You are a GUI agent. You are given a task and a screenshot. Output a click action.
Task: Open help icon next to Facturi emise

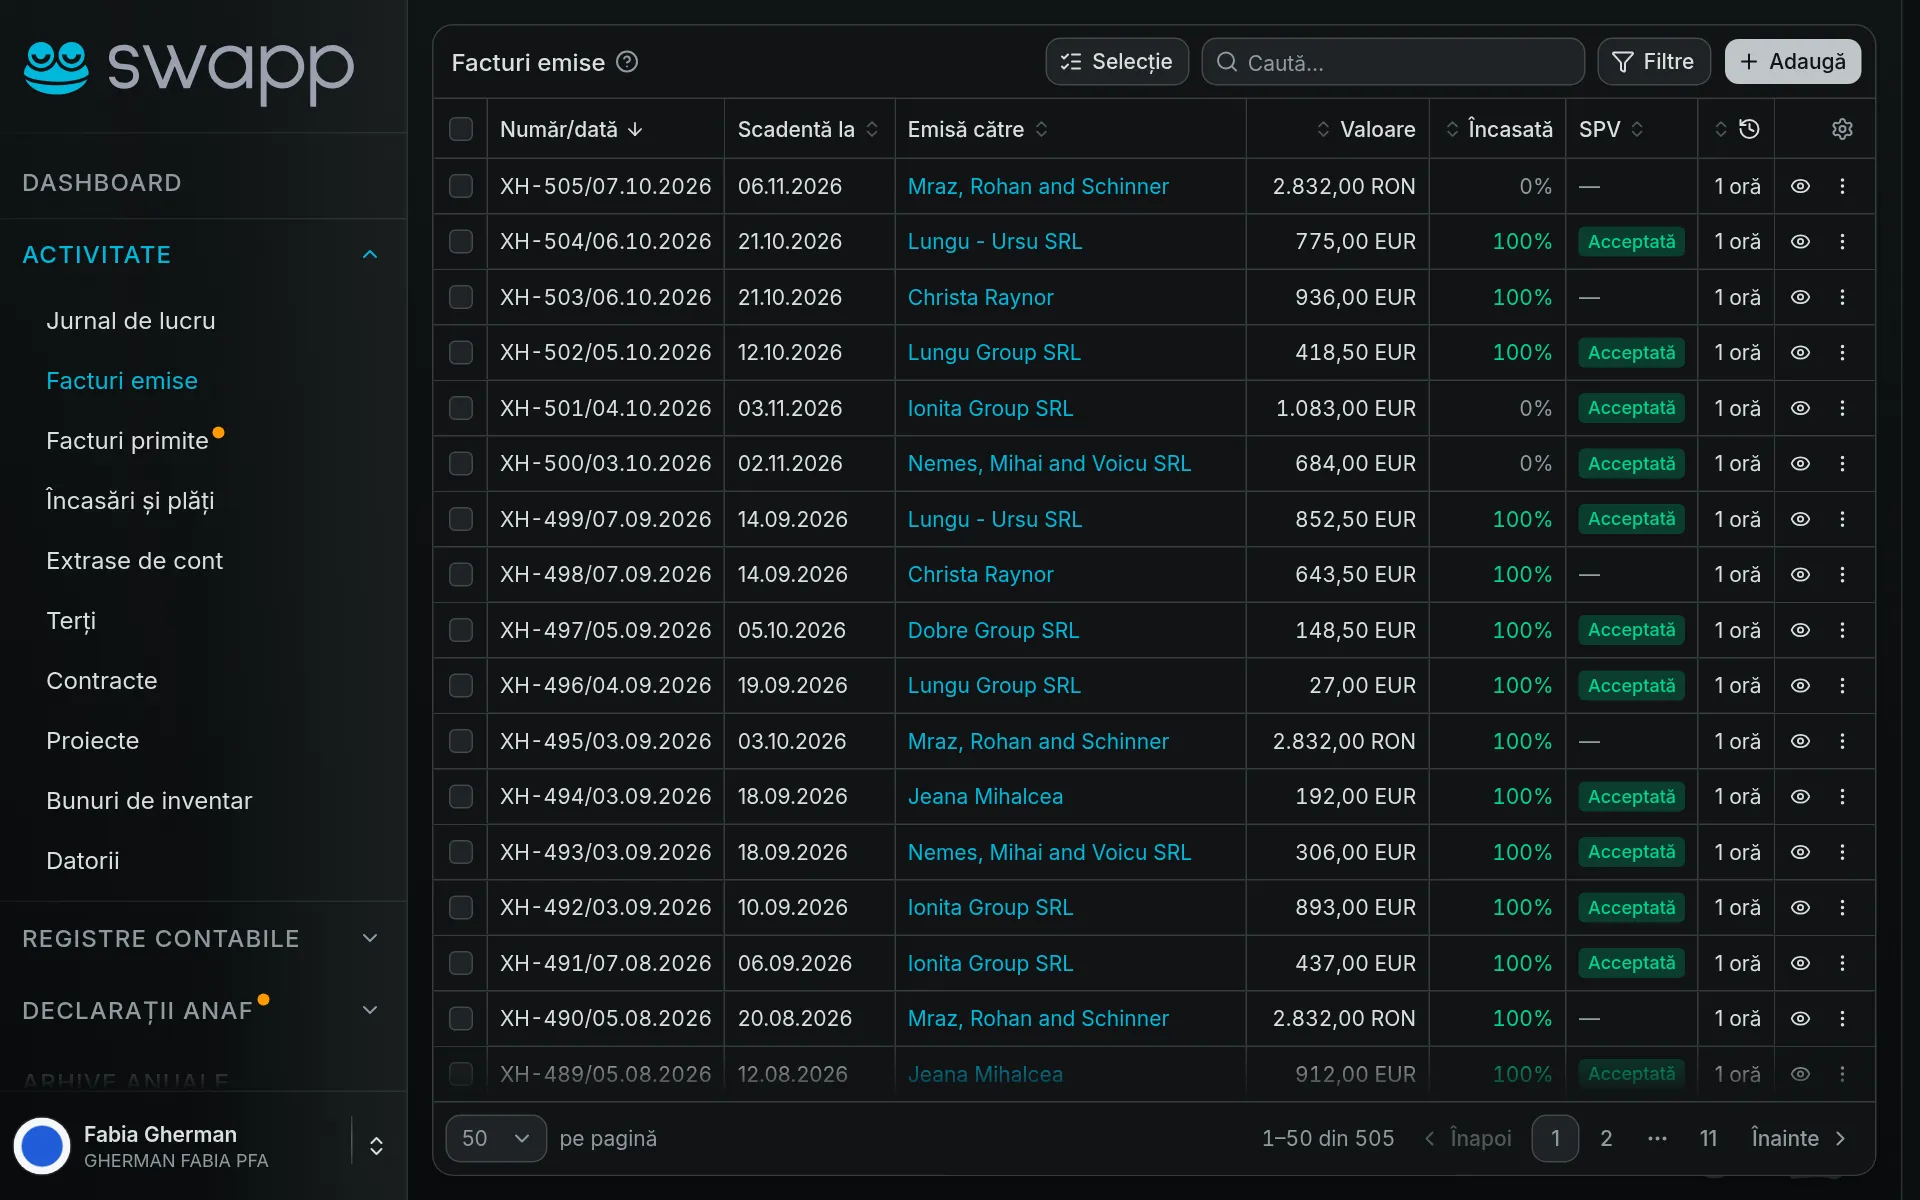click(x=627, y=62)
